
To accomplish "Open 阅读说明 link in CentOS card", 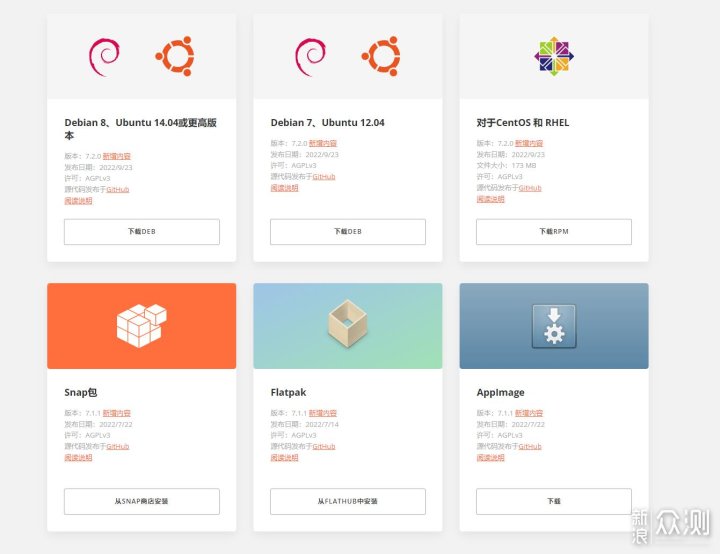I will [490, 199].
